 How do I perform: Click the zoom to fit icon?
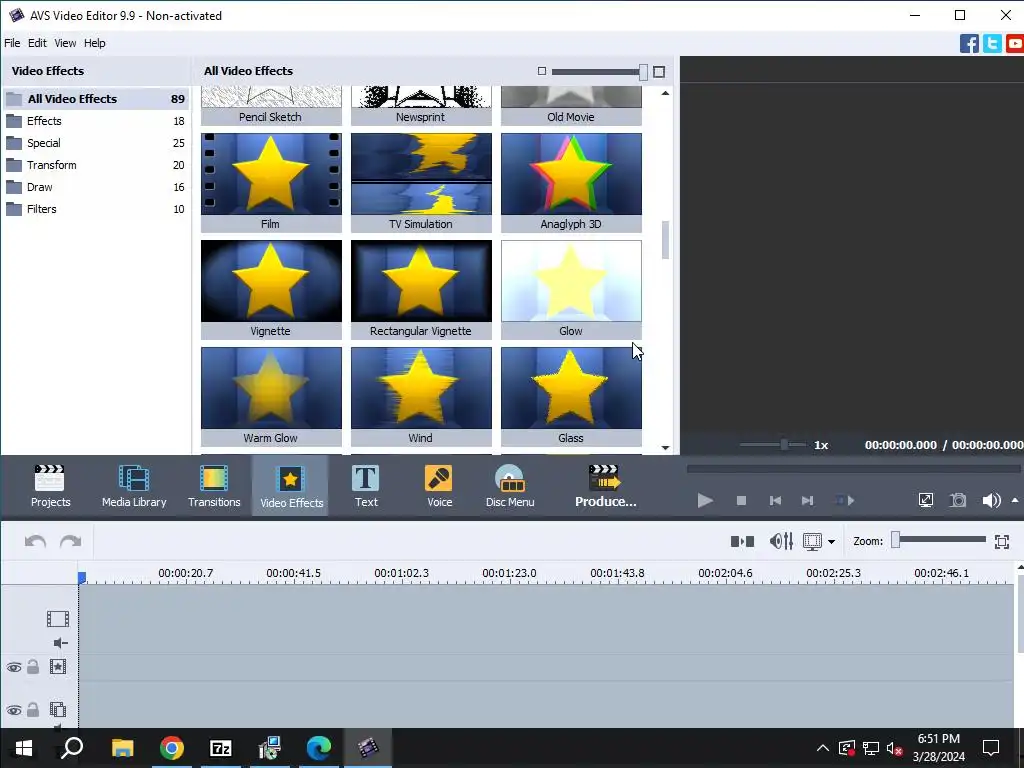click(1002, 541)
